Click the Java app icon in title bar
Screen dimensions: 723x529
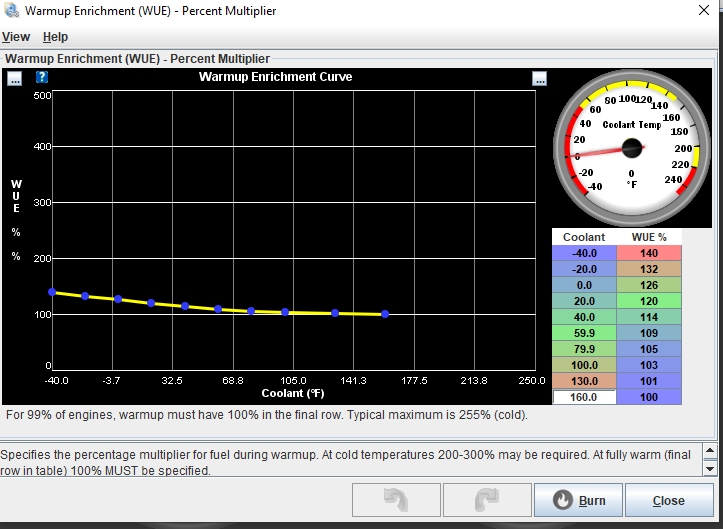tap(11, 11)
